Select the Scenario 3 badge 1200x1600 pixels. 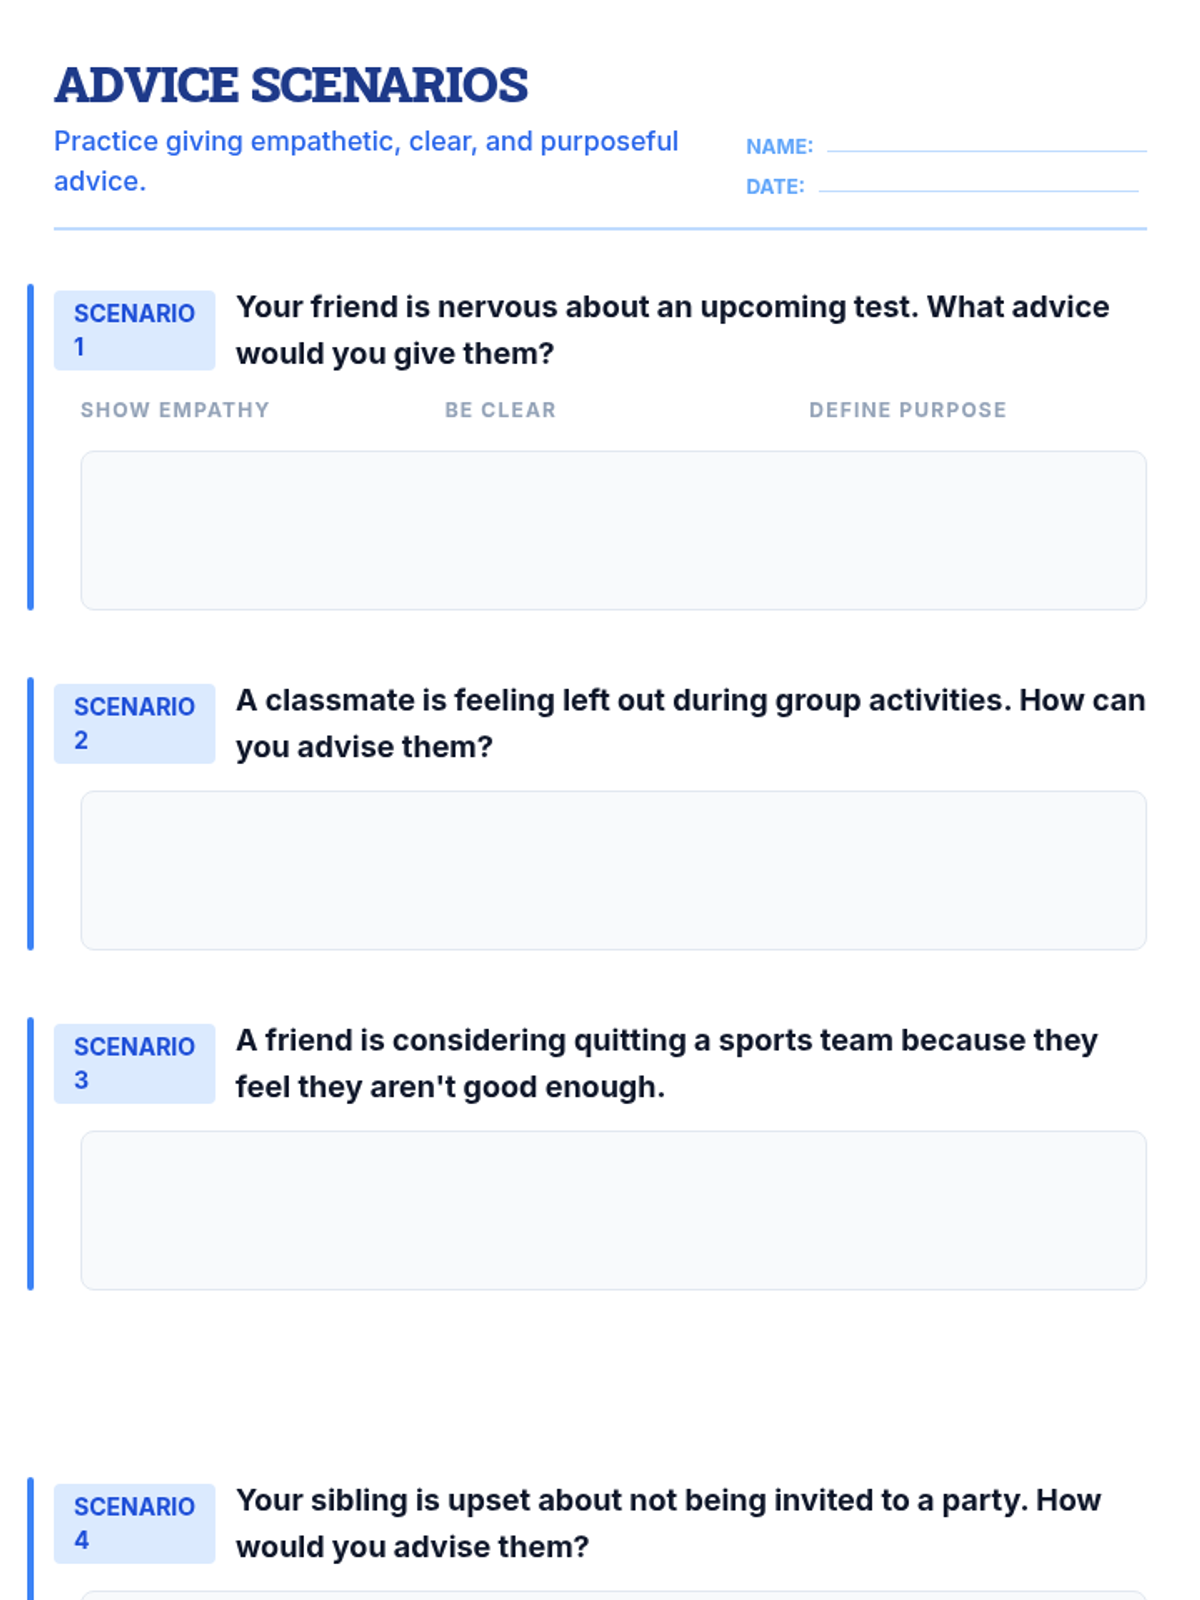(134, 1063)
